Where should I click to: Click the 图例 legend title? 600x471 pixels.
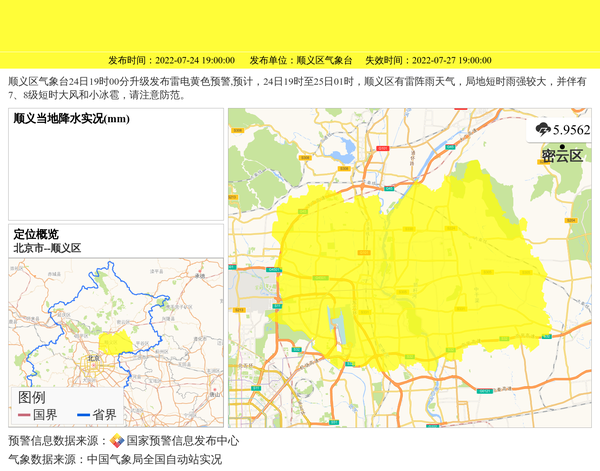click(x=32, y=397)
